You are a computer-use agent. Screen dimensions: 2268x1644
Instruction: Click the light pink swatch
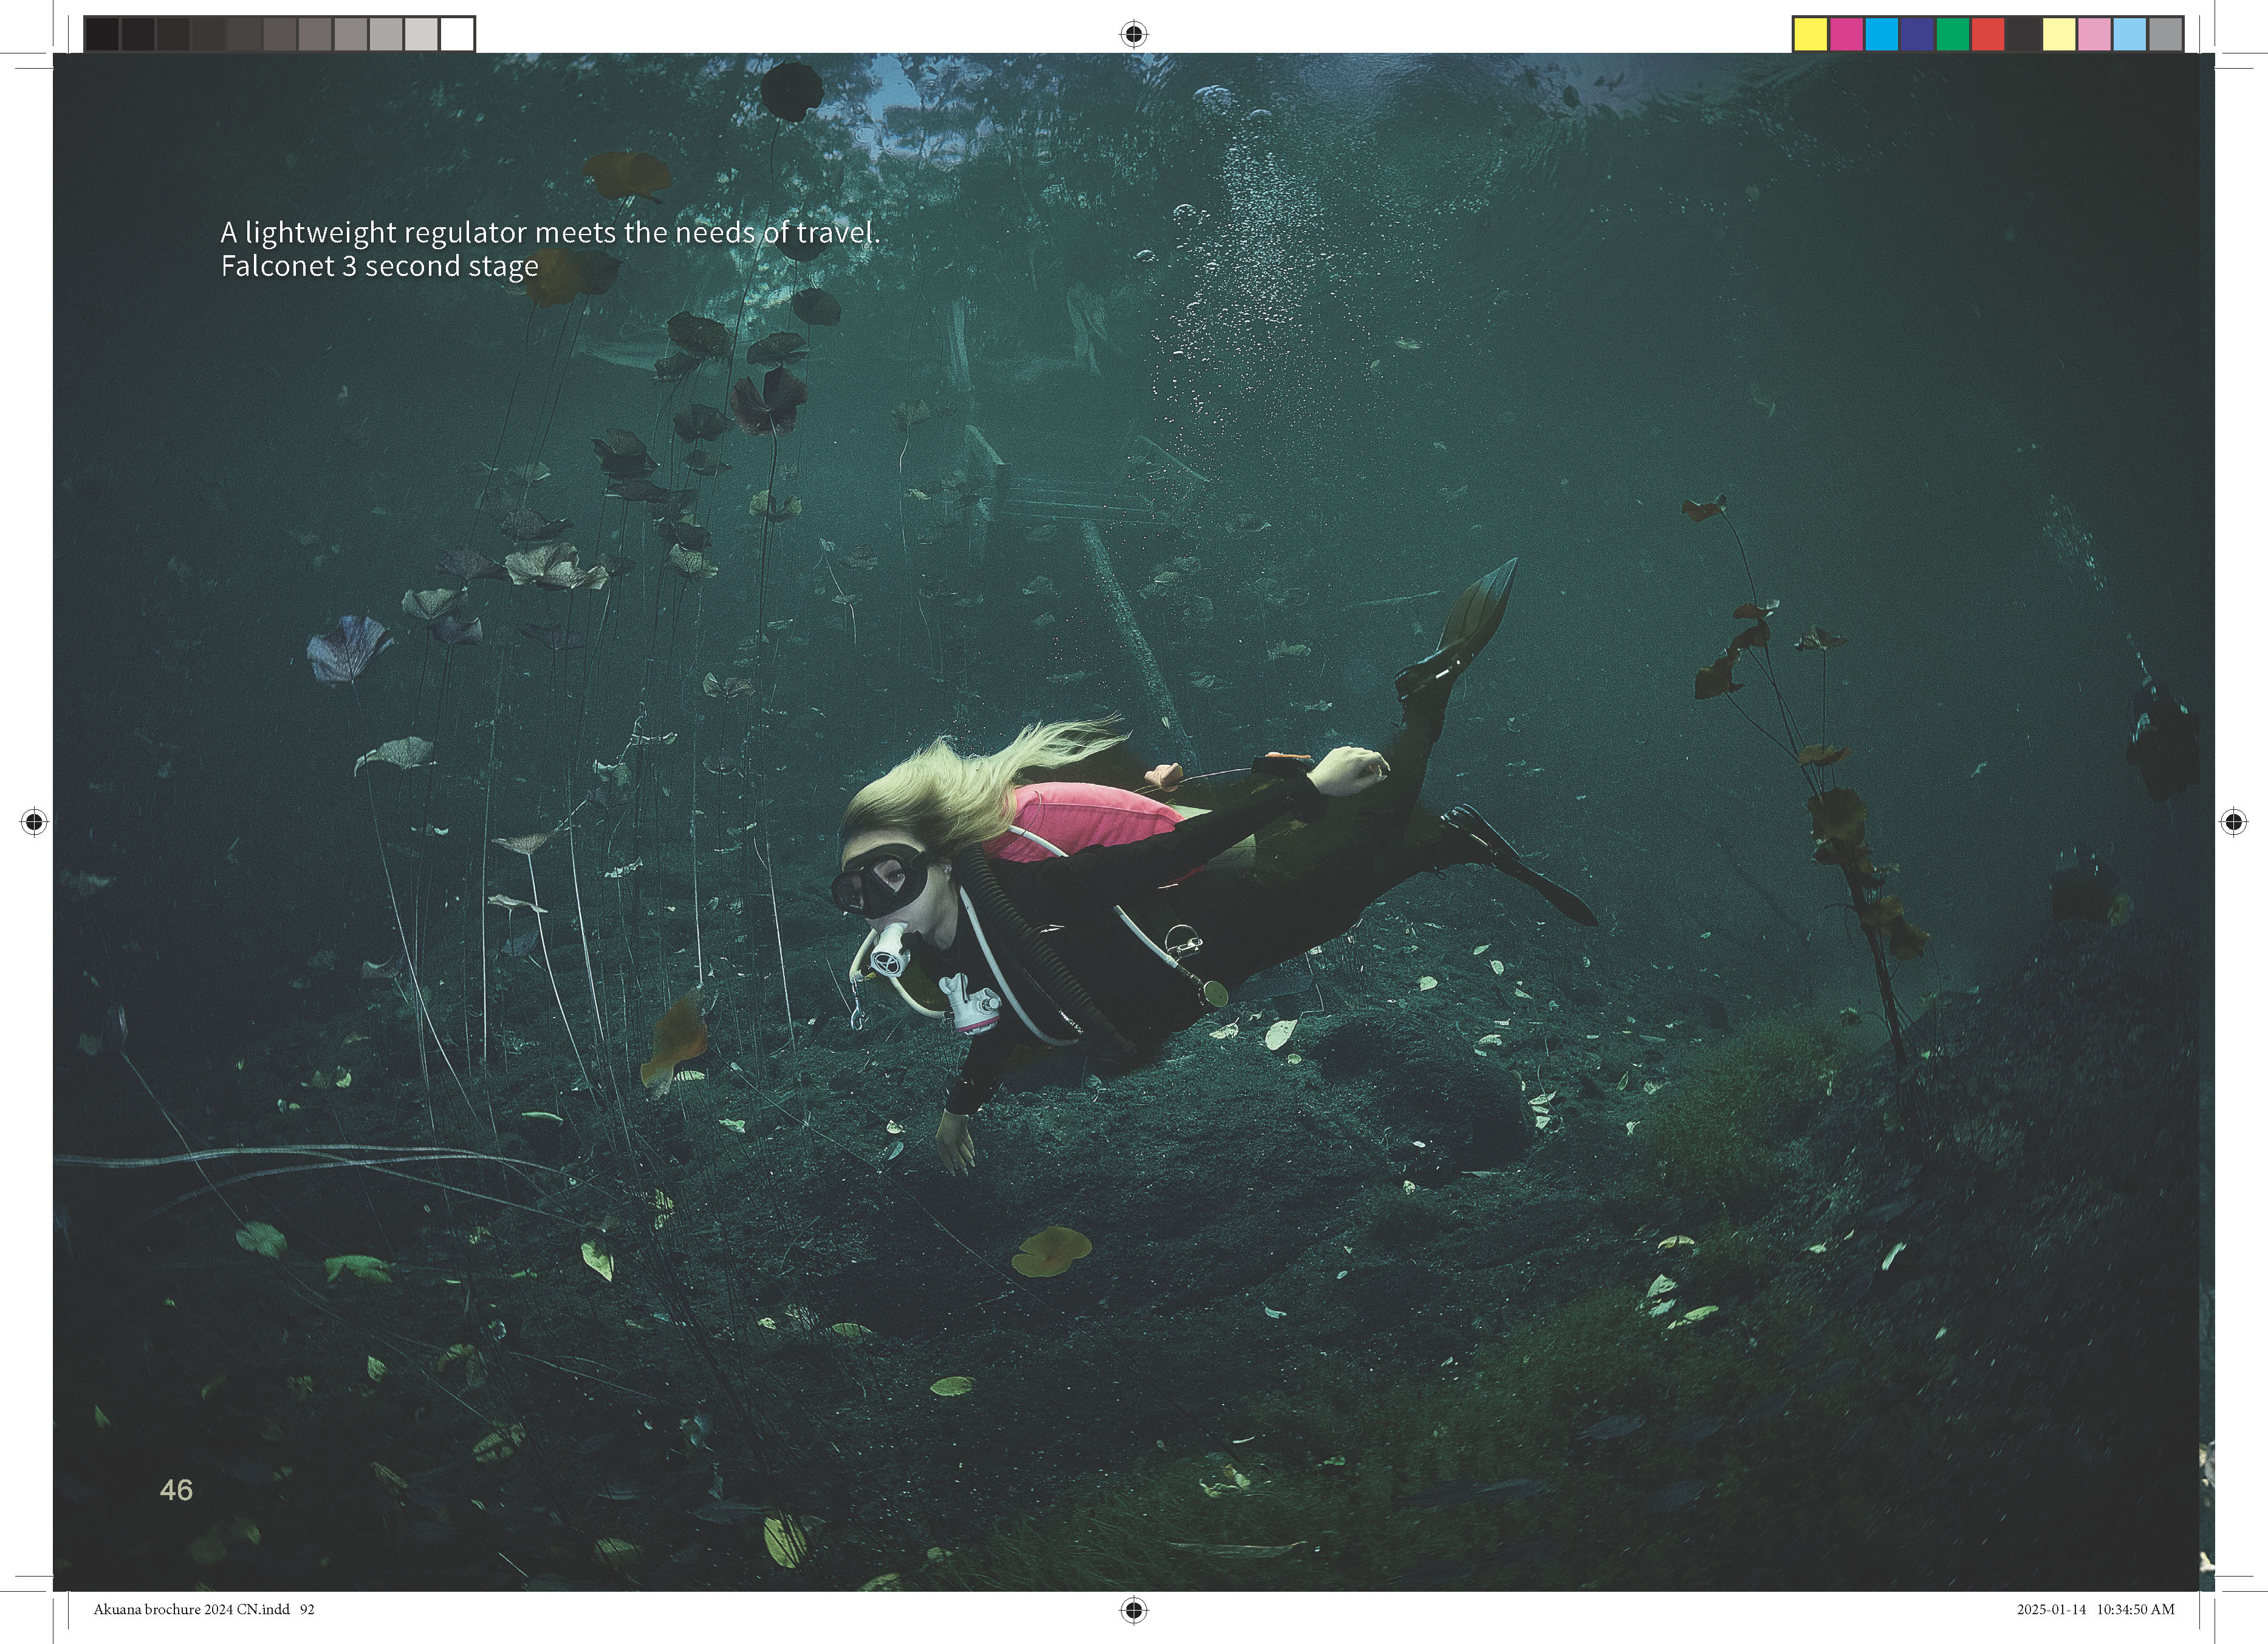pos(2094,34)
